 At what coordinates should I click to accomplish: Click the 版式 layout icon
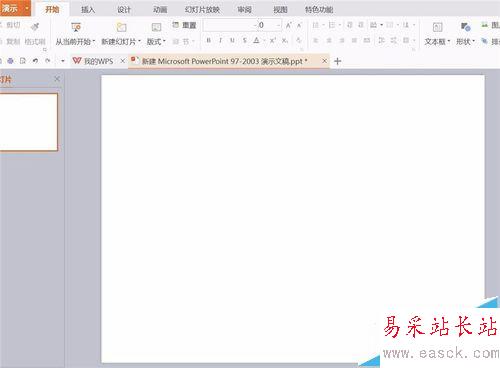pos(156,27)
